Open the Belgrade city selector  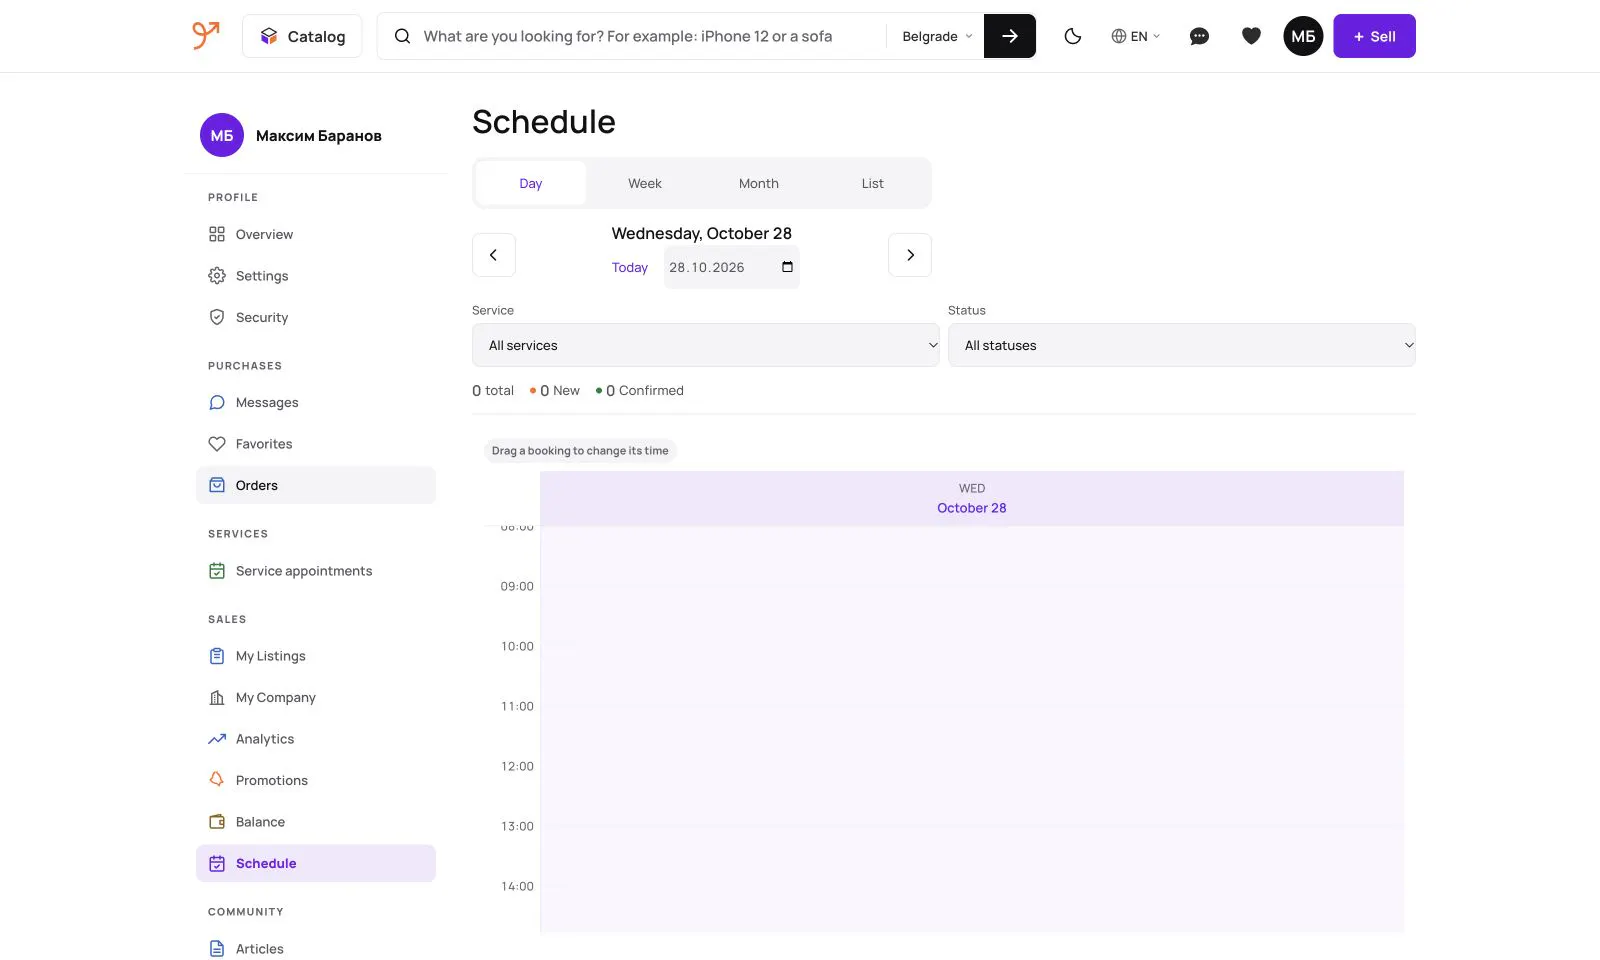click(937, 36)
